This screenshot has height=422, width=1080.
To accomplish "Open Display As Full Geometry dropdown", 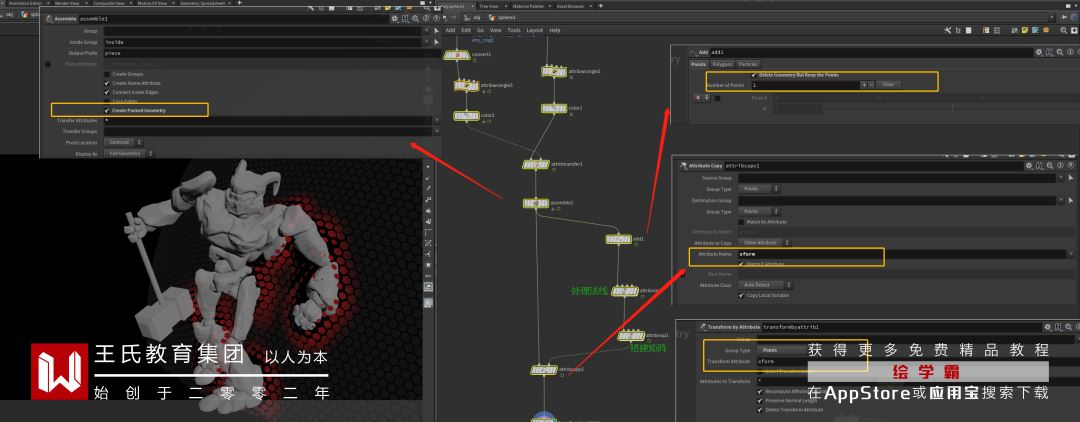I will coord(129,154).
